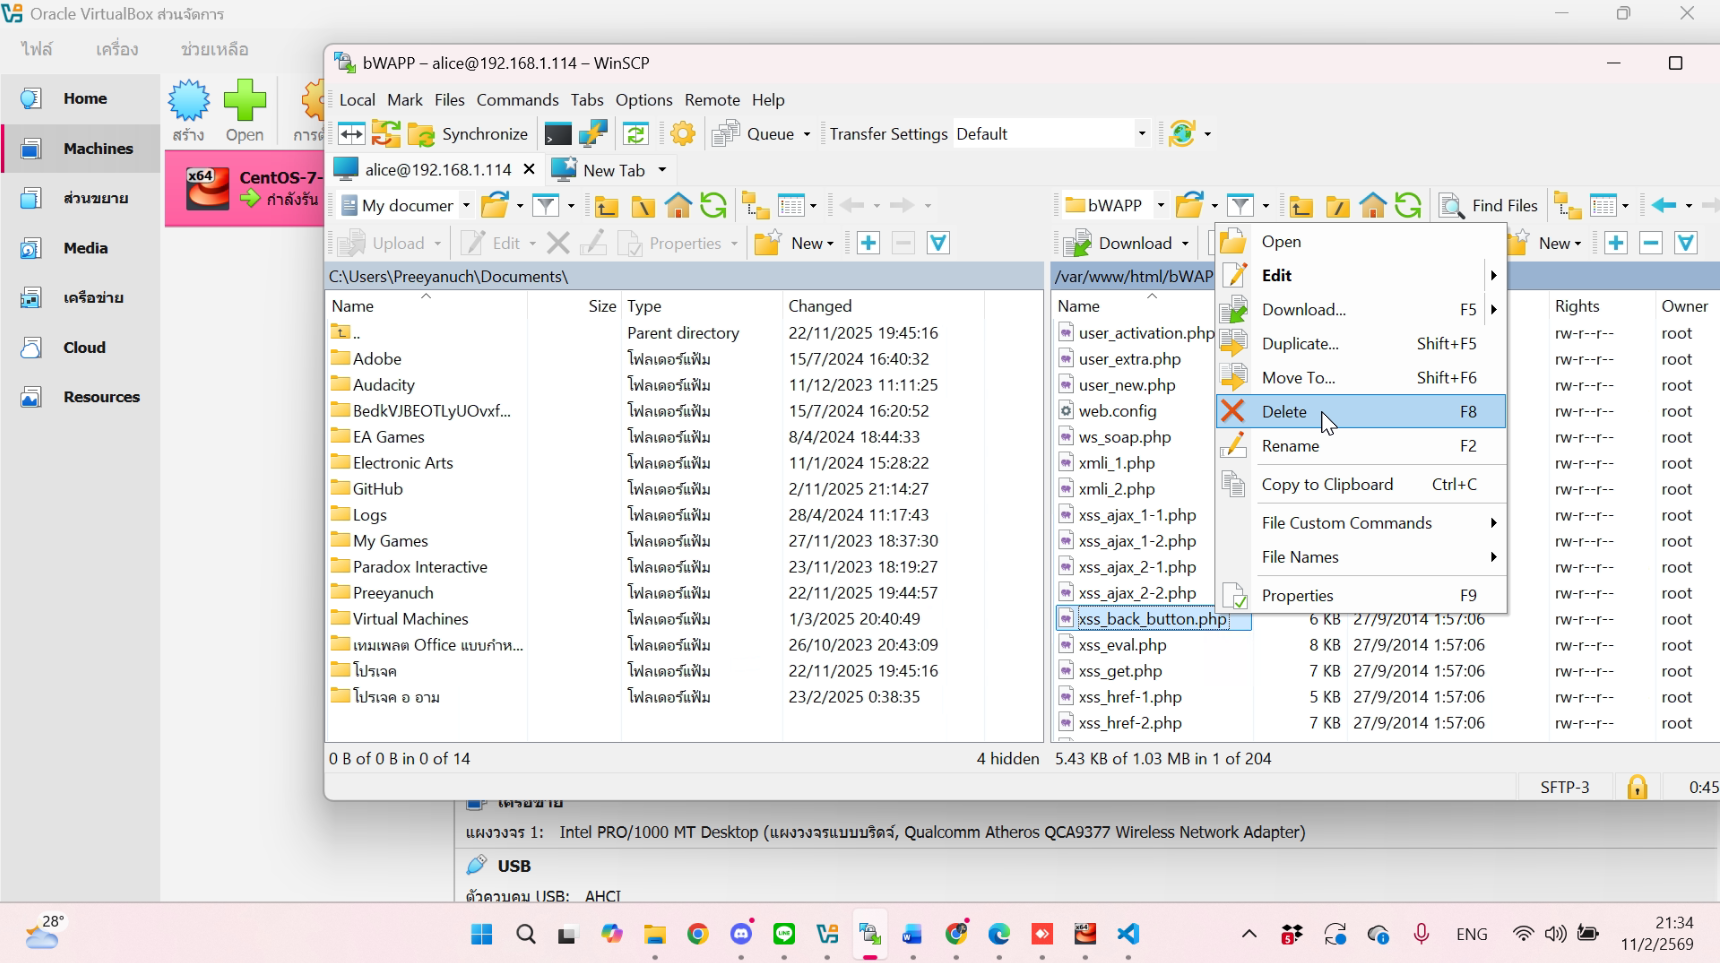Image resolution: width=1720 pixels, height=963 pixels.
Task: Click the Preferences gear icon
Action: 683,134
